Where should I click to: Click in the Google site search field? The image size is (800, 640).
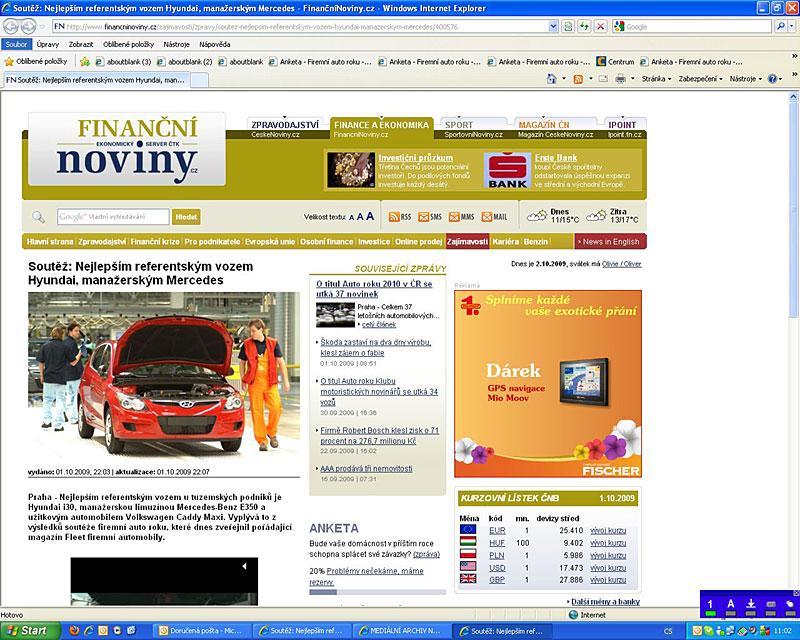click(x=113, y=217)
